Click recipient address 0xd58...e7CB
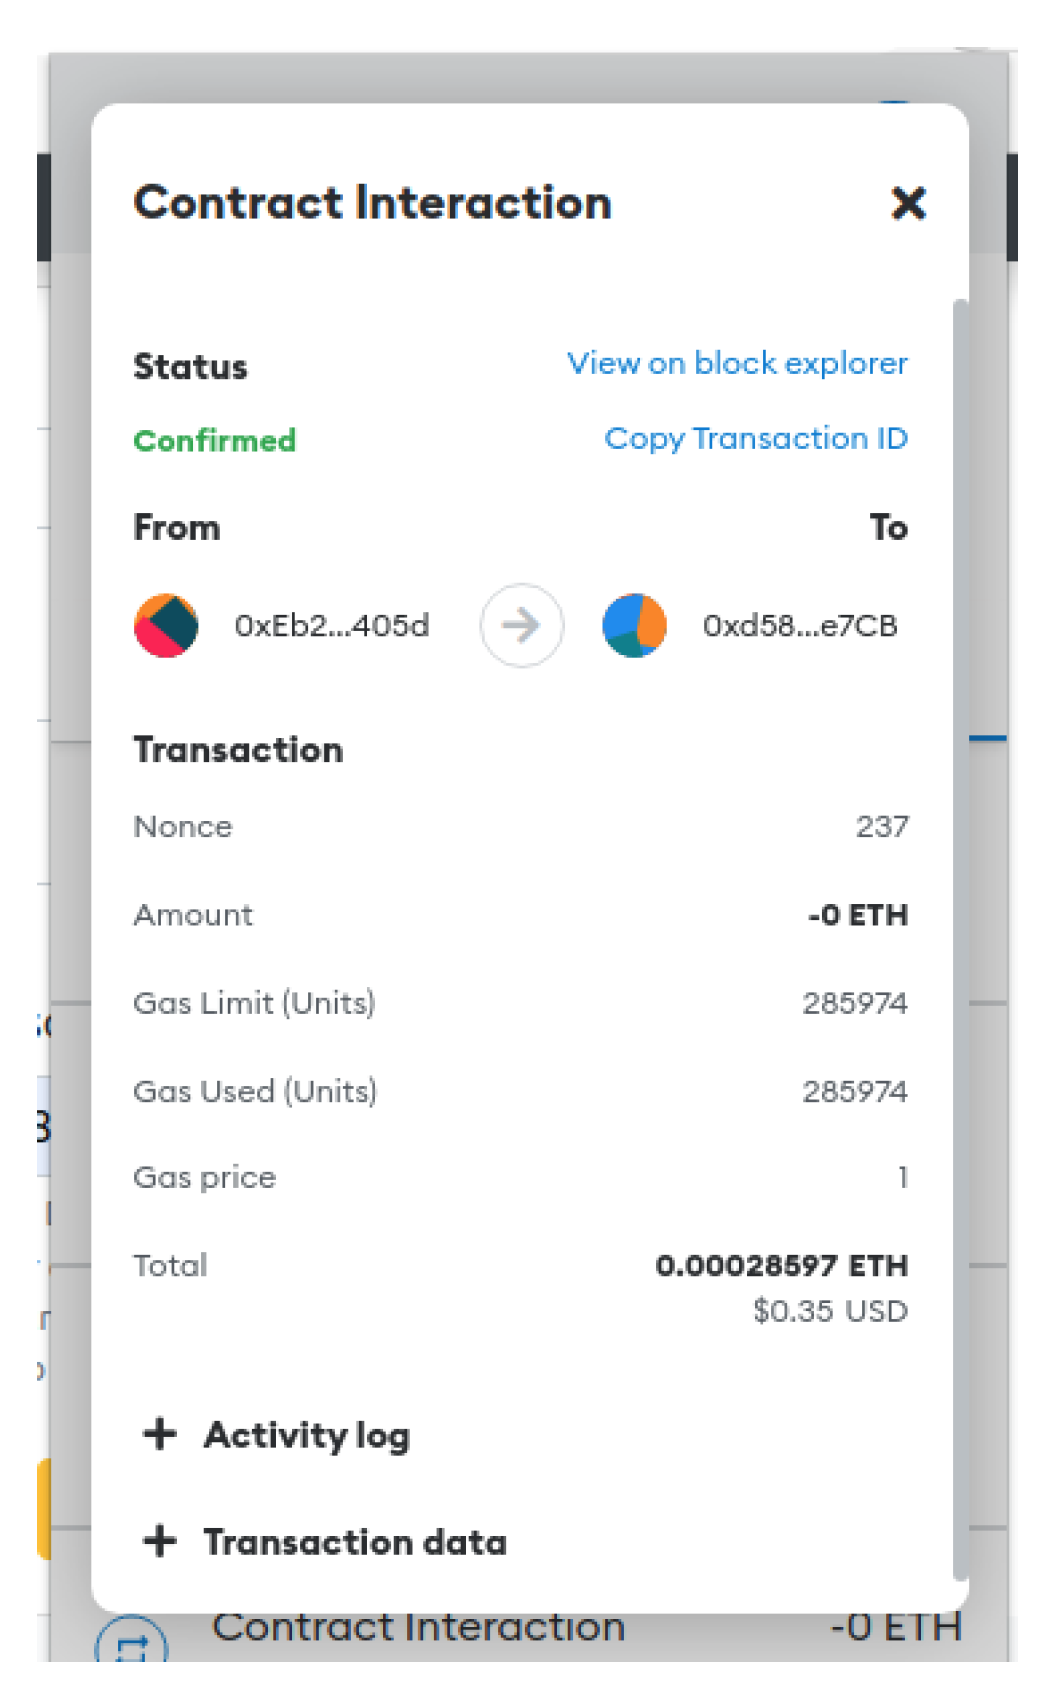Viewport: 1062px width, 1703px height. point(800,626)
